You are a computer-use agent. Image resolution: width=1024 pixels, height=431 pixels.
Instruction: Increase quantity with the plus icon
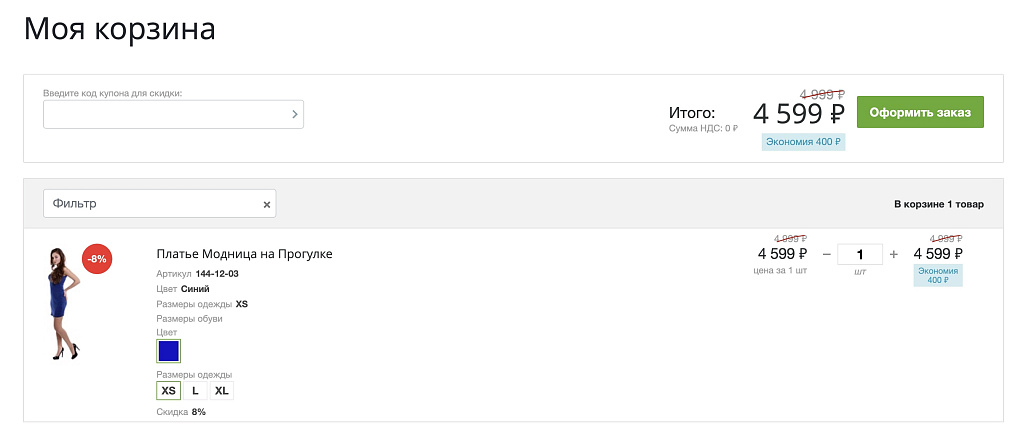894,254
